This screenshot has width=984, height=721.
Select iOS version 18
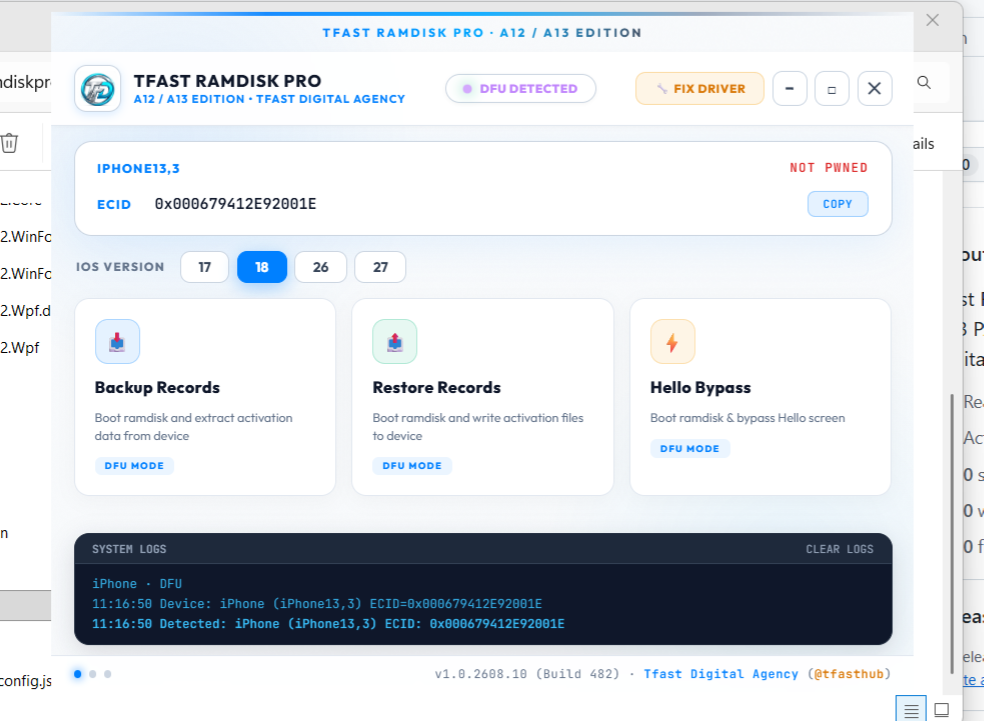[262, 267]
